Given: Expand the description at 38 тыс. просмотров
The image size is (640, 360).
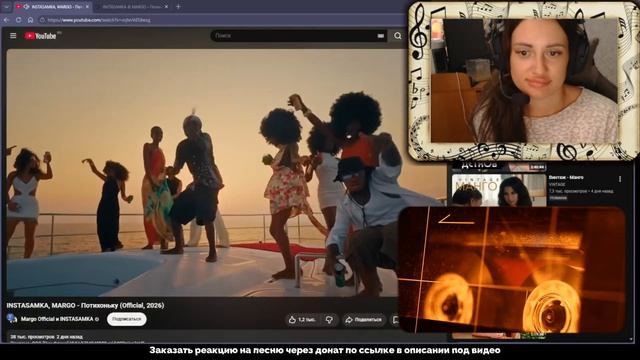Looking at the screenshot, I should pos(47,337).
